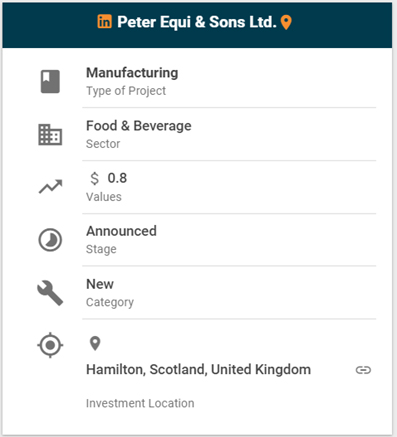This screenshot has width=397, height=437.
Task: Click the dollar sign in Values row
Action: (95, 178)
